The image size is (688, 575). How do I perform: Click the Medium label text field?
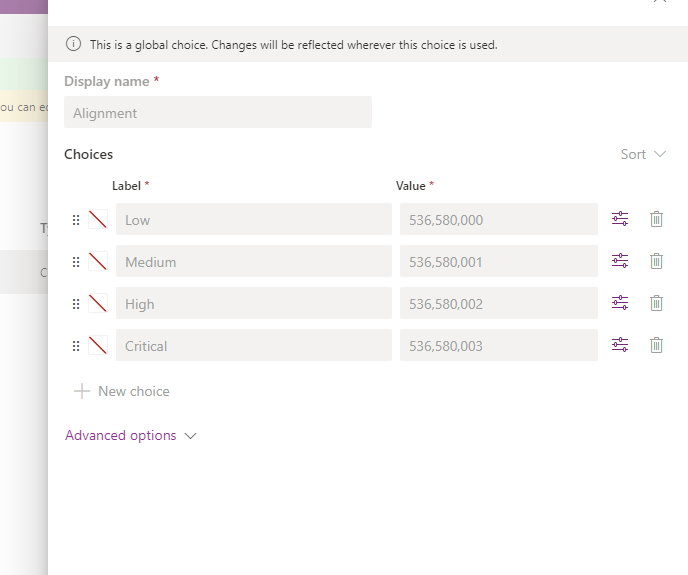tap(253, 262)
